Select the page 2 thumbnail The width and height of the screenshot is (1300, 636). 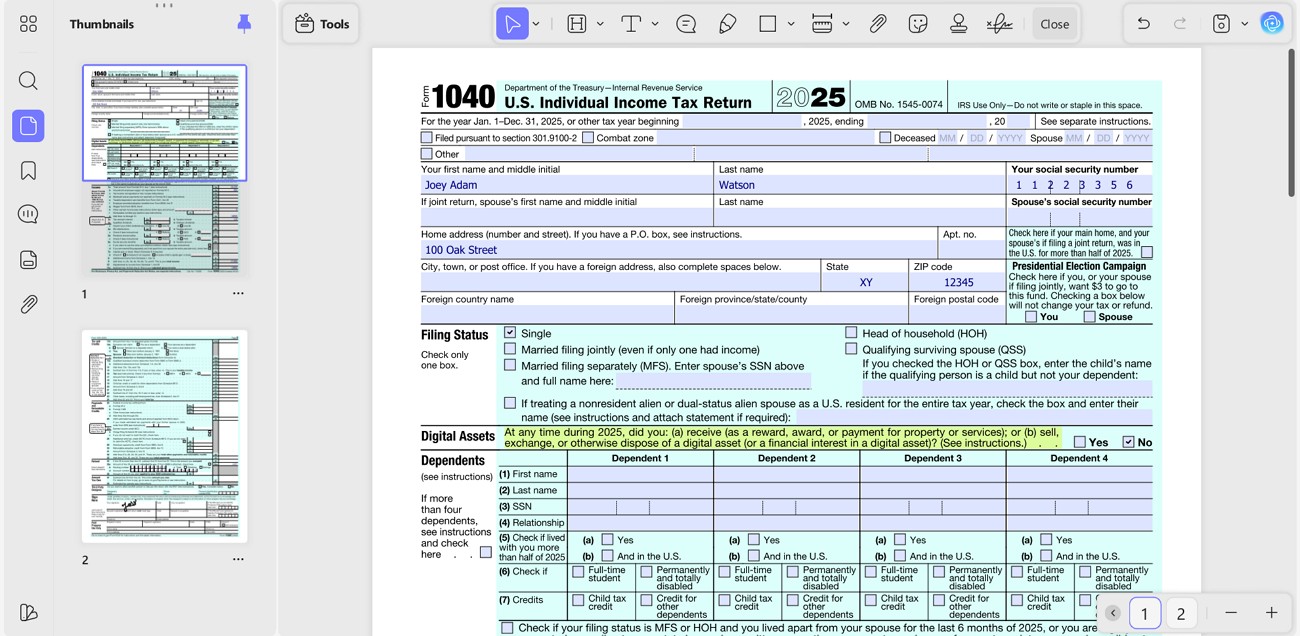[164, 436]
